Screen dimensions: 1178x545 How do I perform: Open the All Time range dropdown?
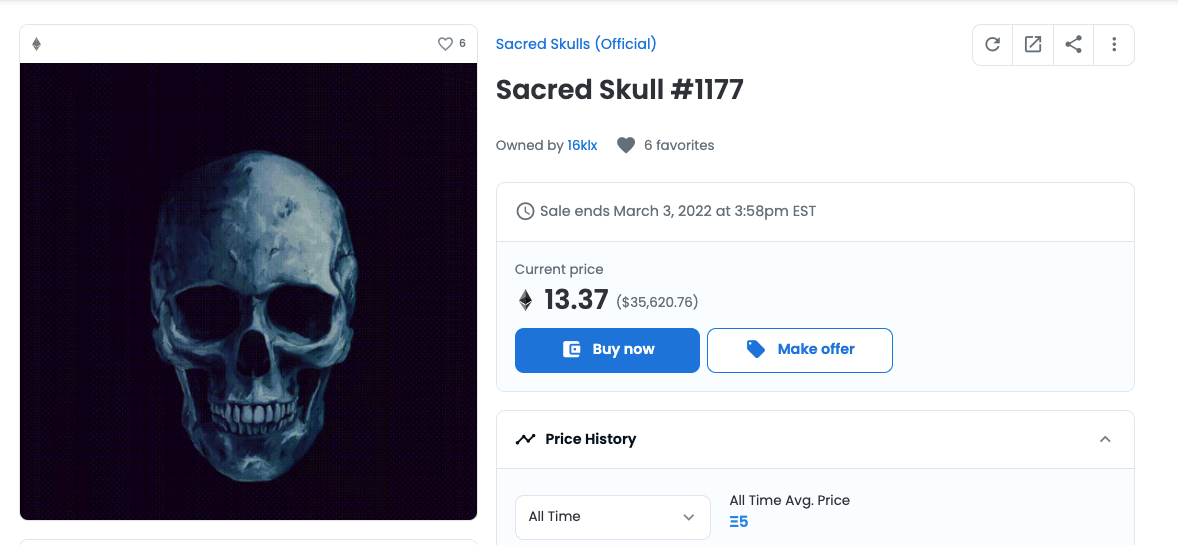point(612,517)
